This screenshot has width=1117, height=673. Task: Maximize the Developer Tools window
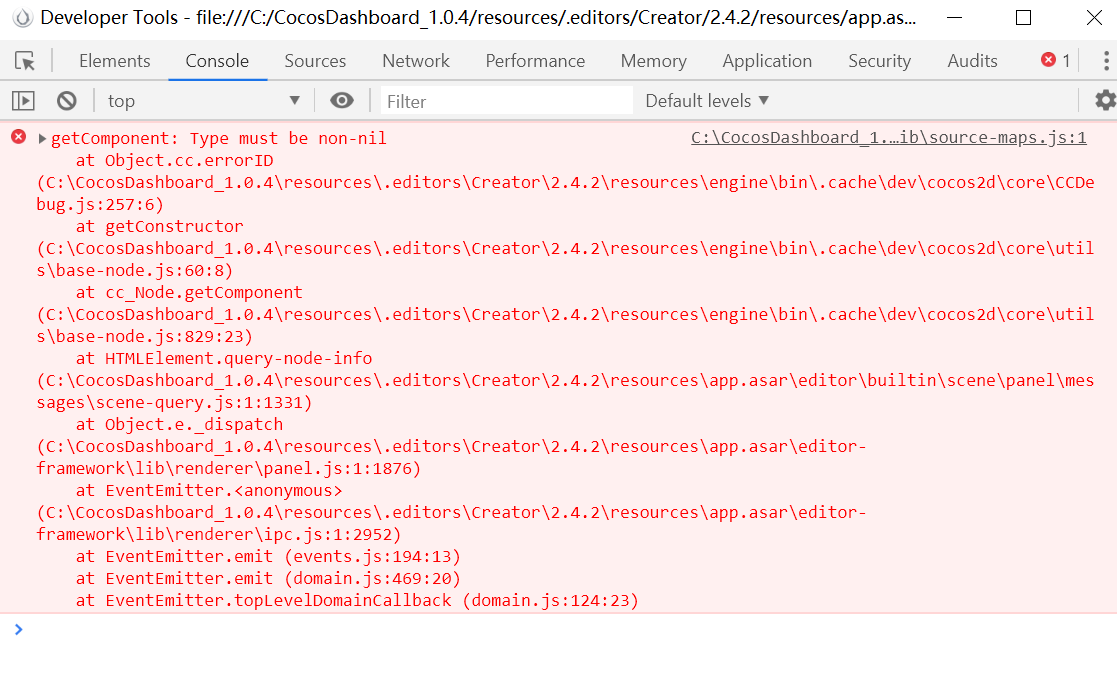(x=1023, y=18)
